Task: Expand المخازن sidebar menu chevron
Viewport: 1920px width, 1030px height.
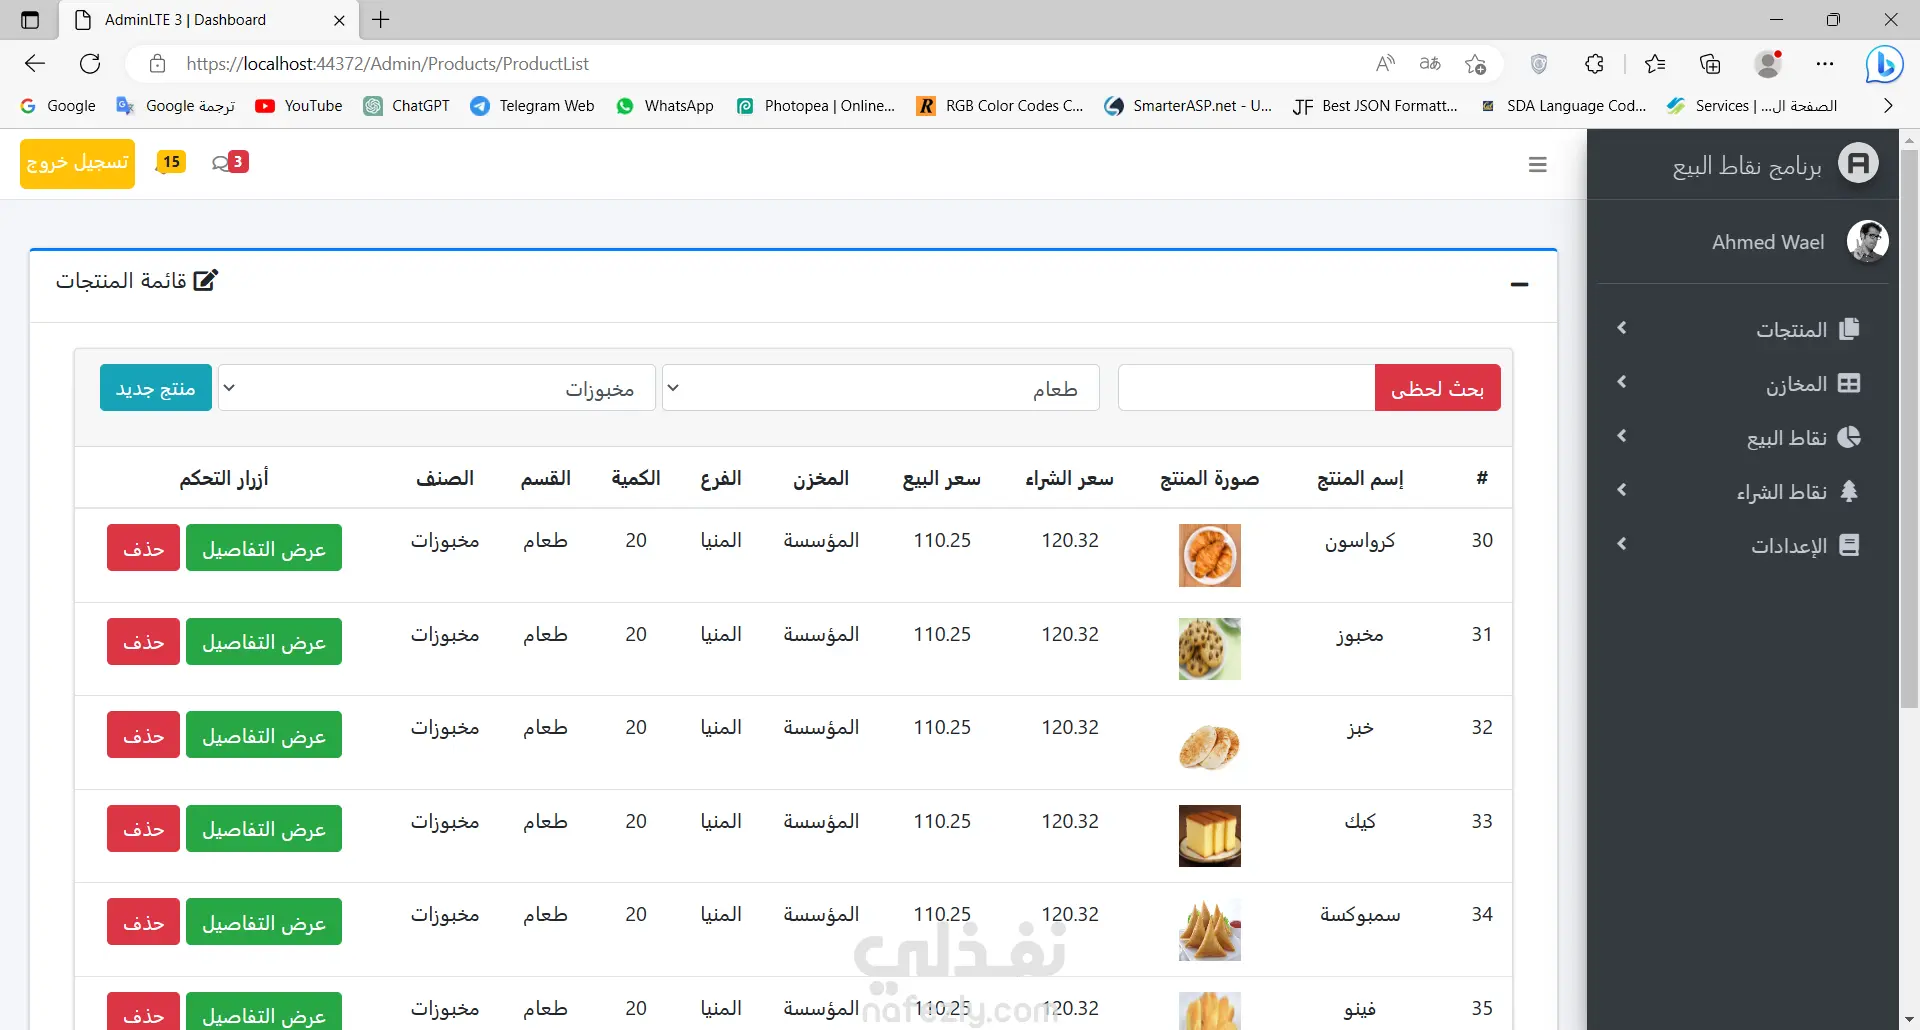Action: pyautogui.click(x=1622, y=382)
